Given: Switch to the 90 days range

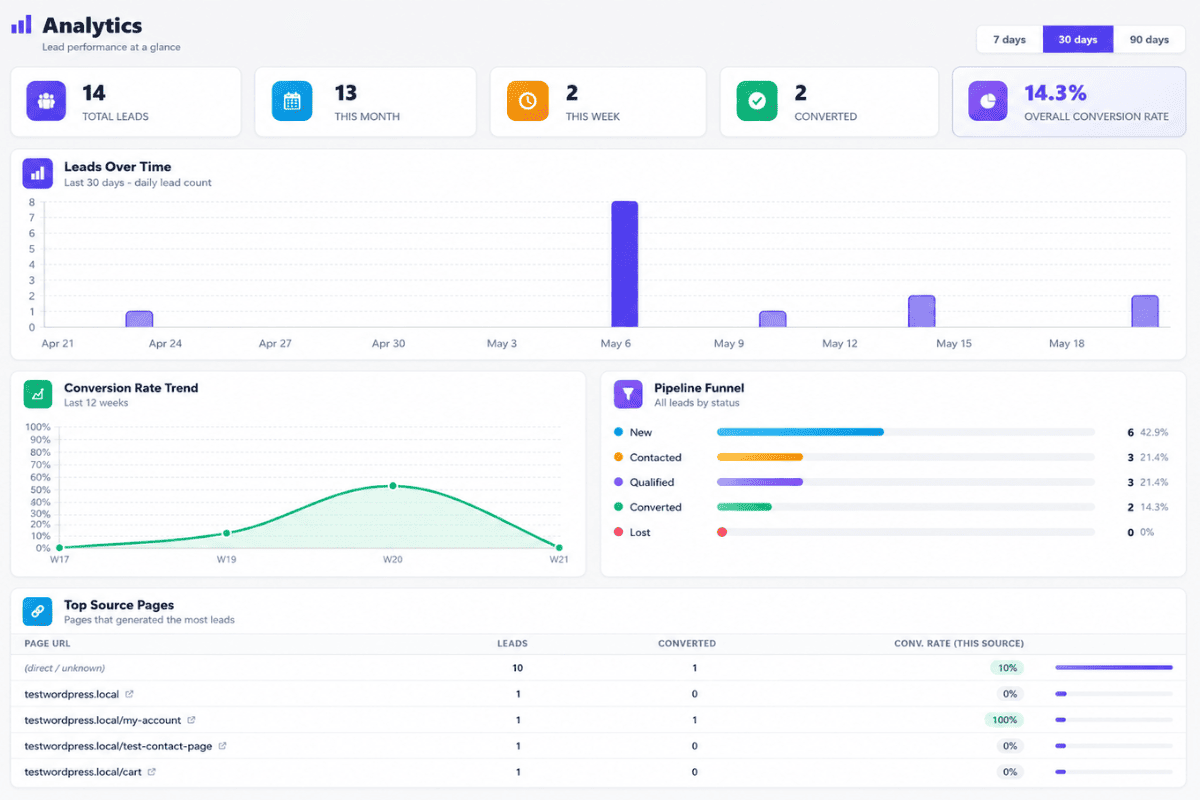Looking at the screenshot, I should coord(1149,40).
